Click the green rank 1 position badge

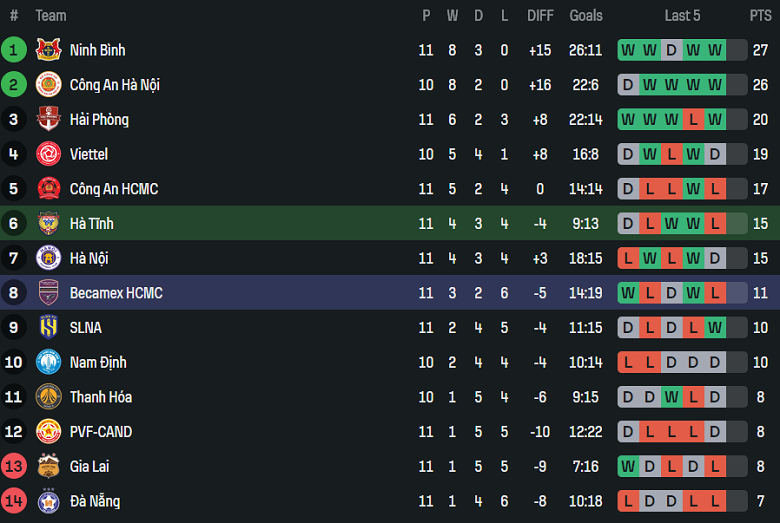pos(14,50)
